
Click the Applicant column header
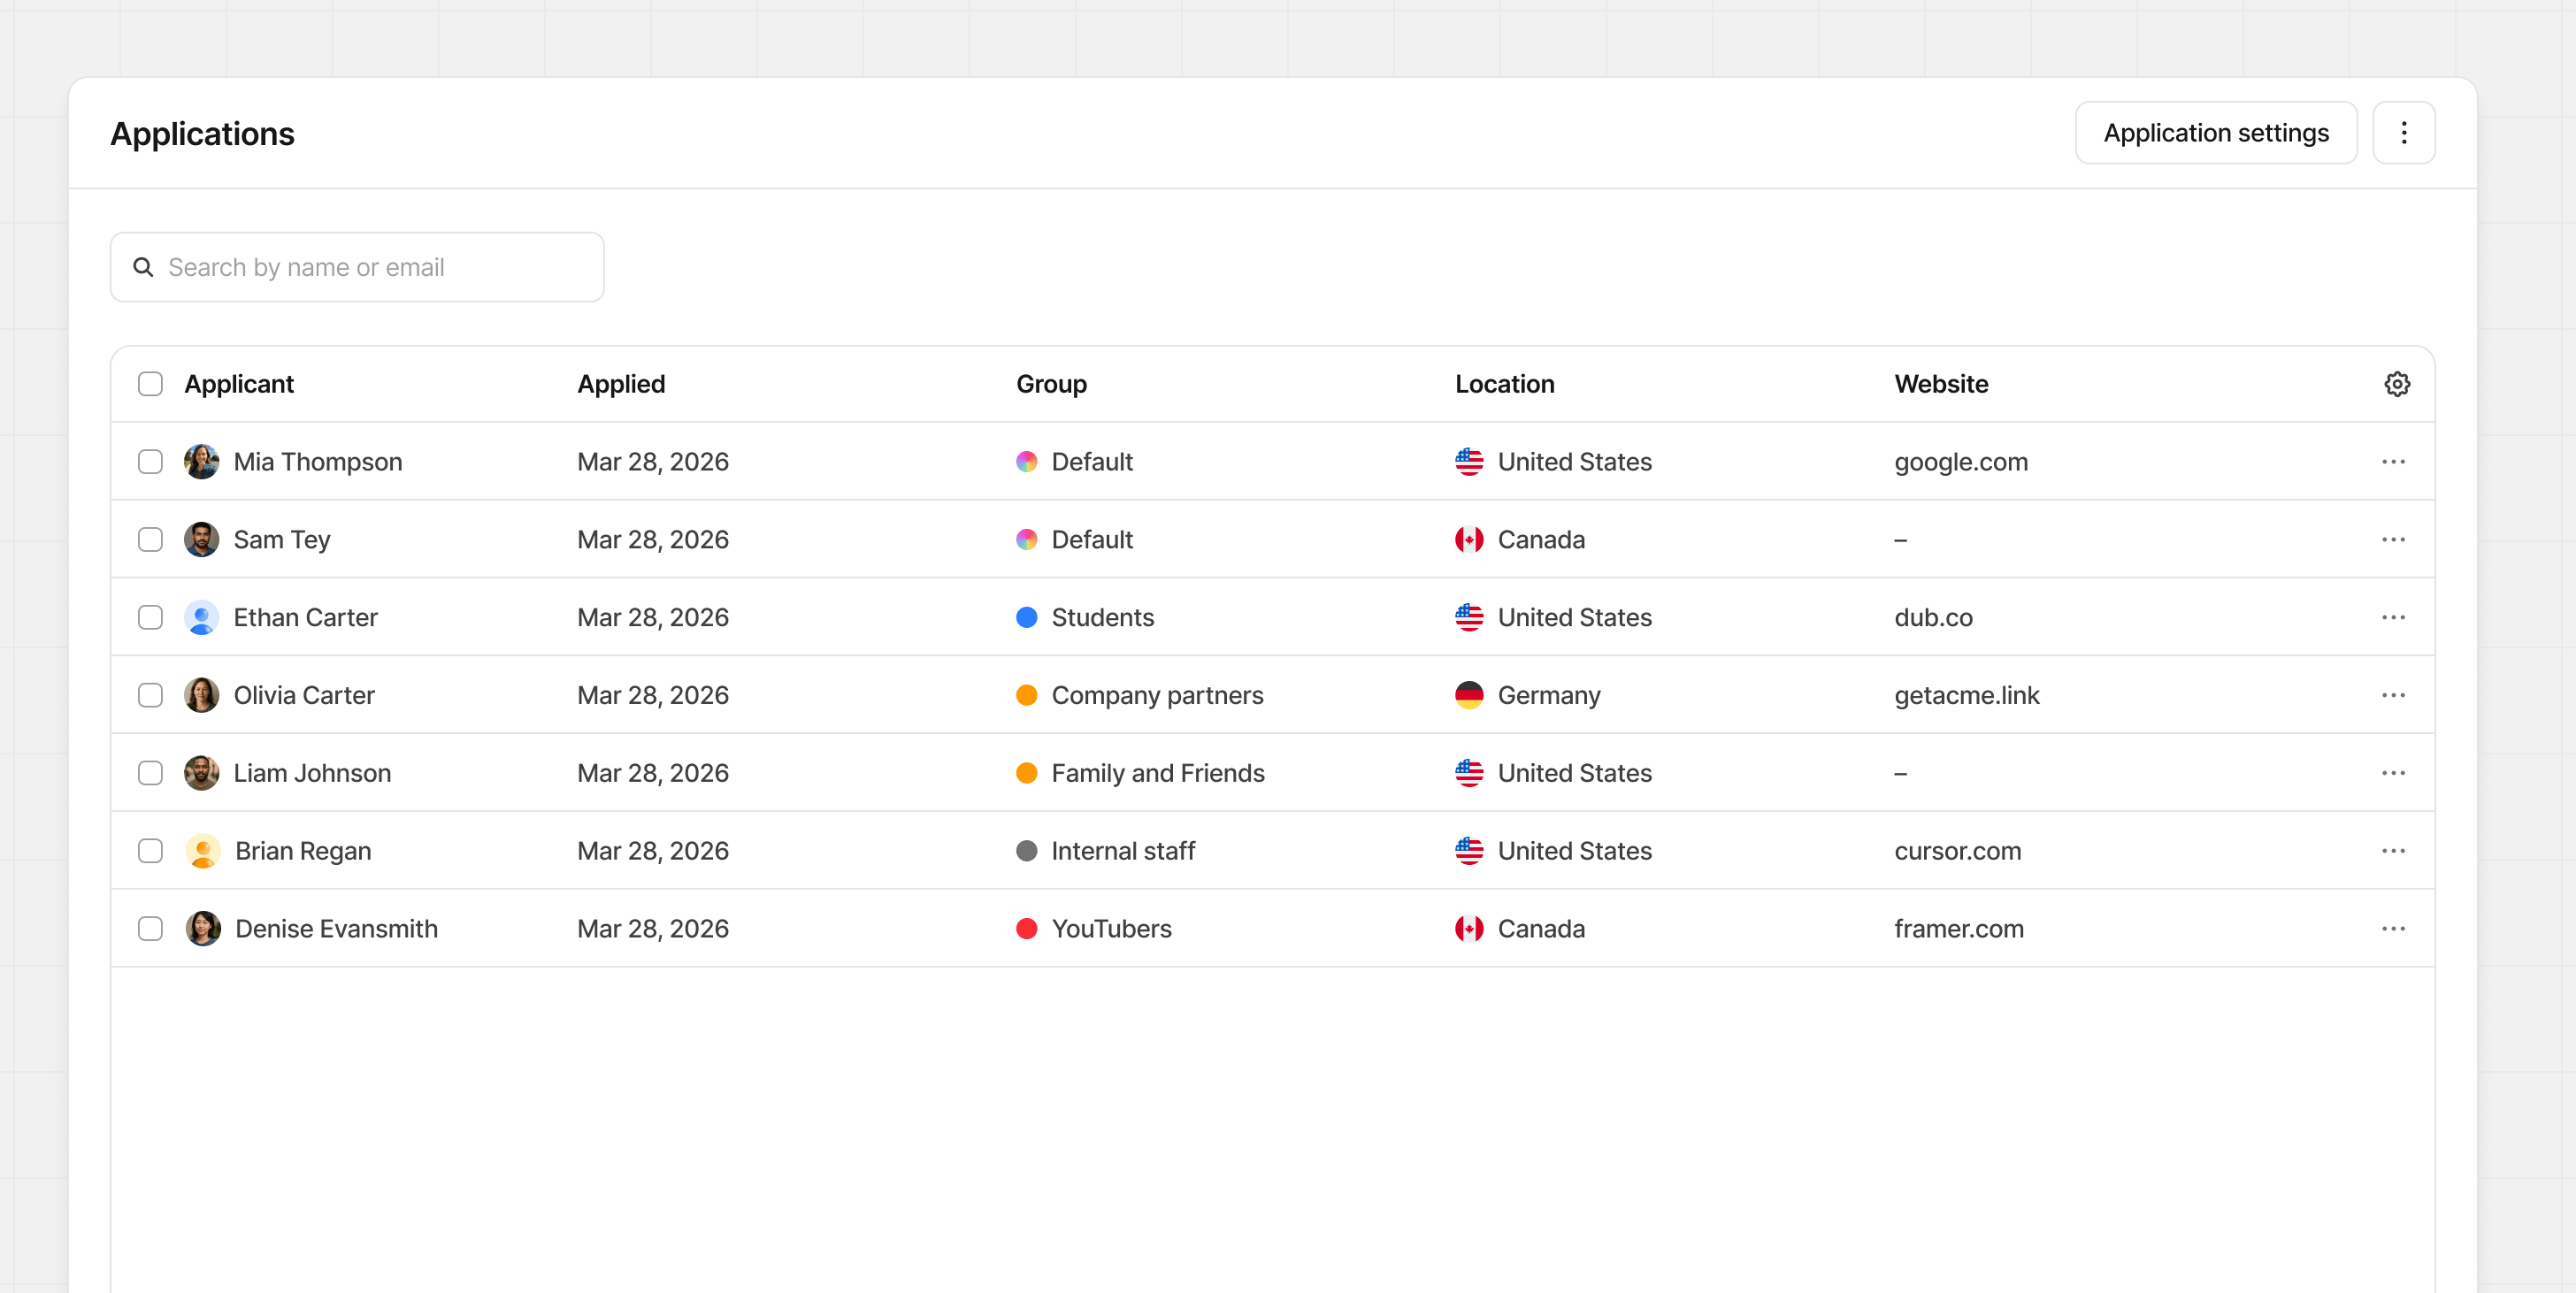pos(239,384)
